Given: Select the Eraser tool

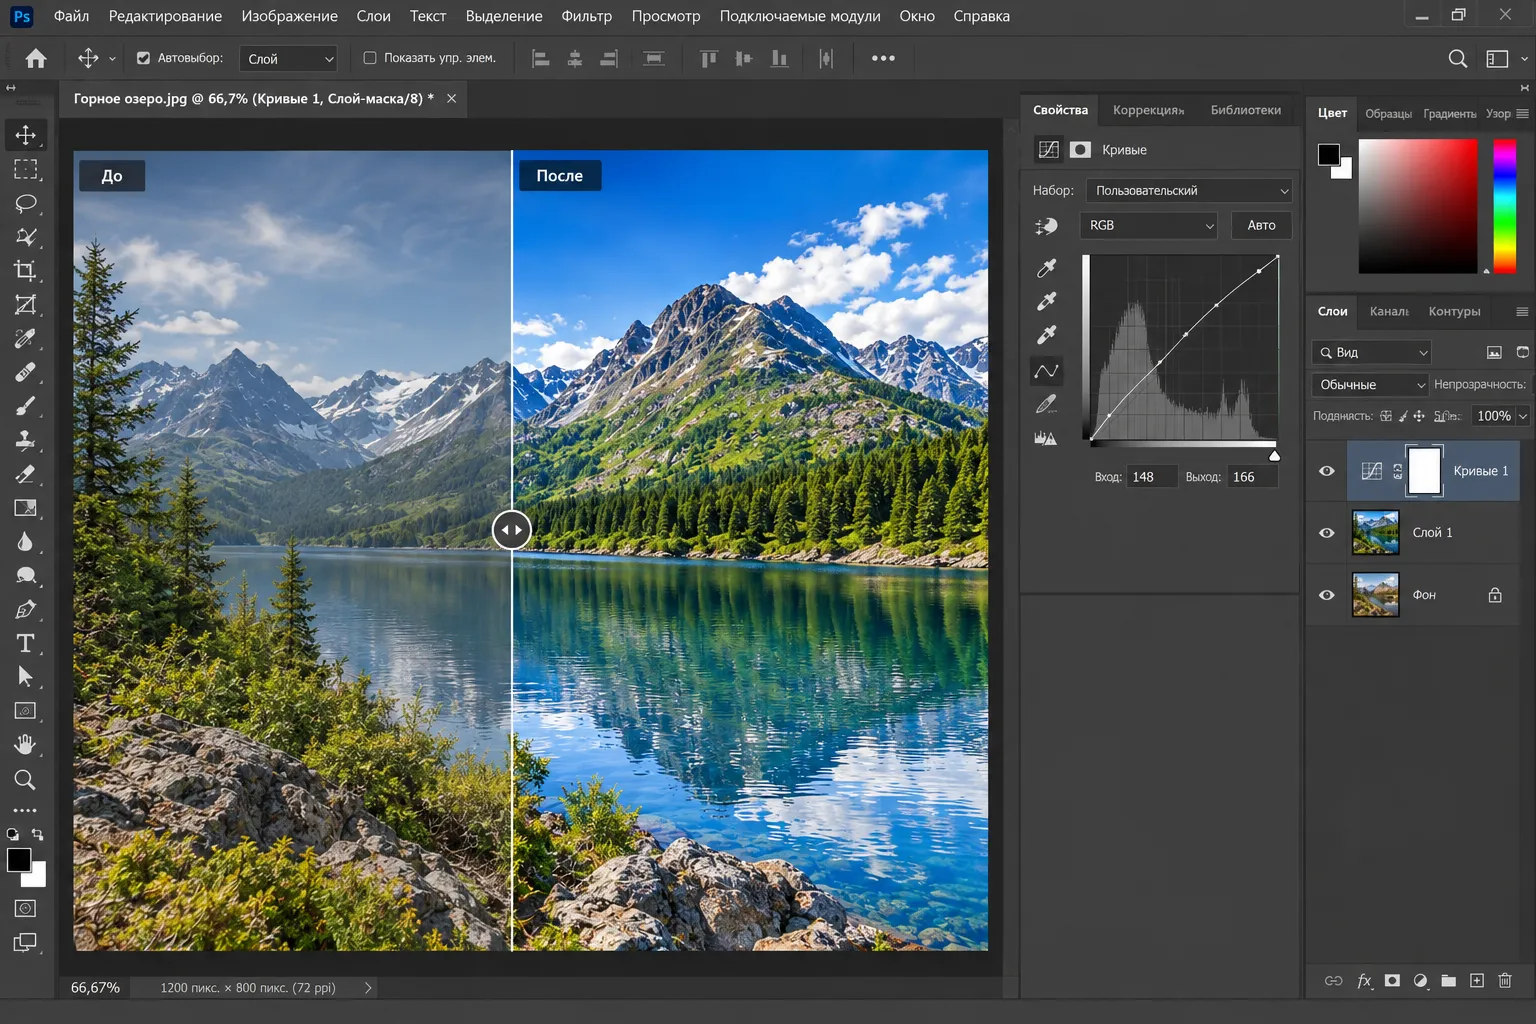Looking at the screenshot, I should point(26,474).
